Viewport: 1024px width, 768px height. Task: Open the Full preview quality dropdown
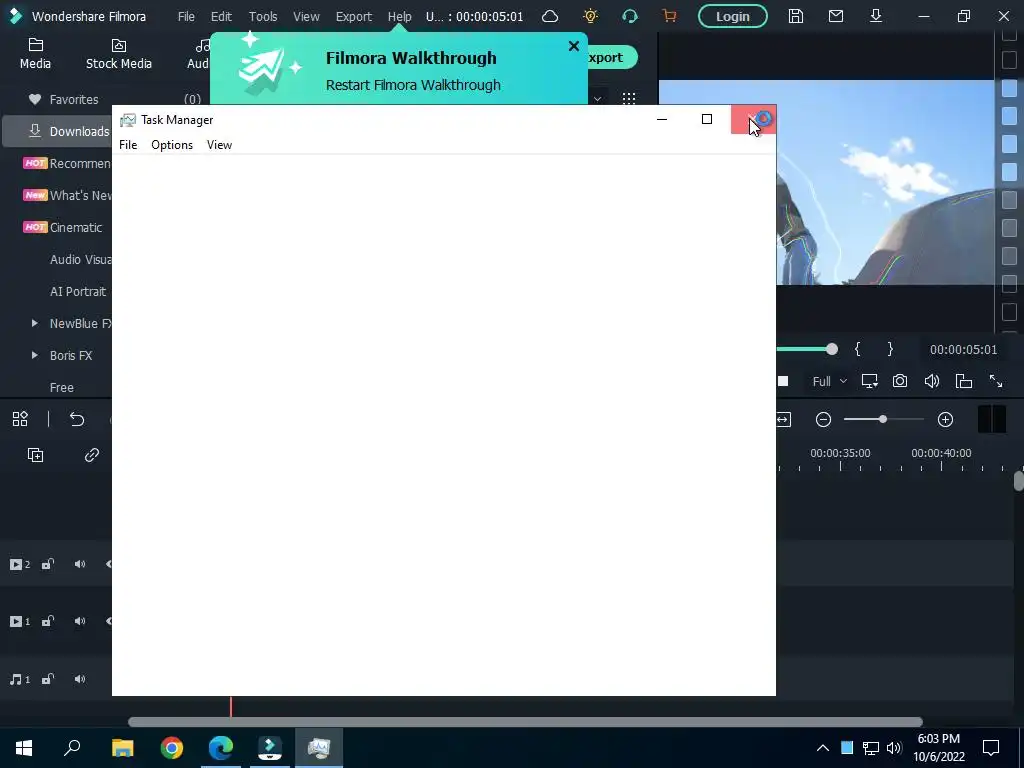829,381
